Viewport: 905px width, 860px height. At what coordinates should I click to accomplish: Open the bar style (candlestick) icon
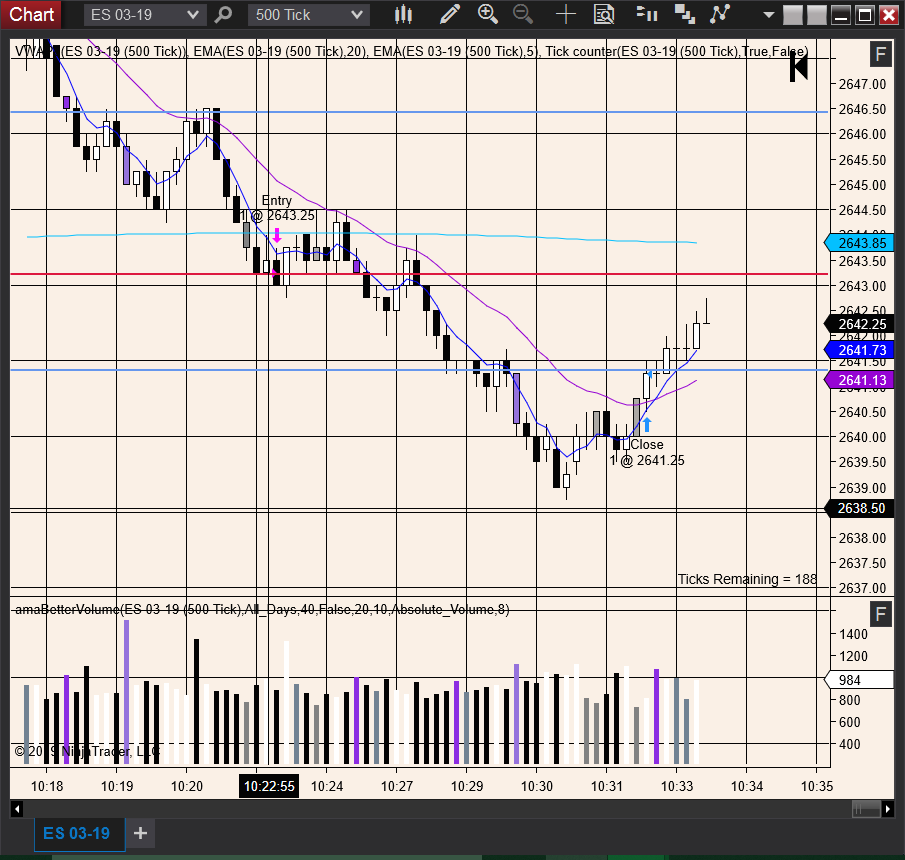[403, 14]
